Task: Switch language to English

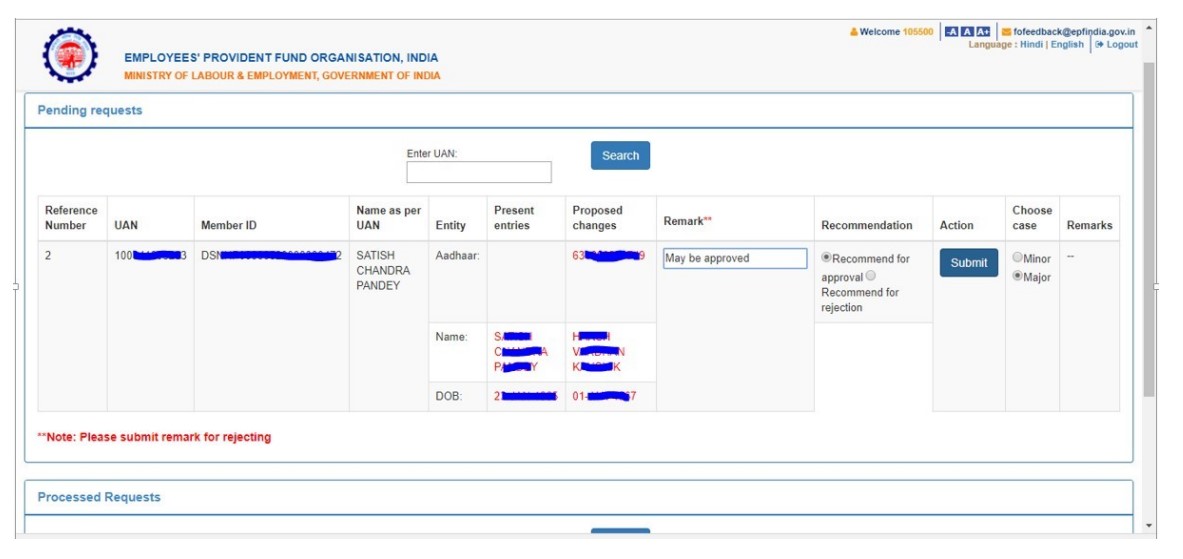Action: pyautogui.click(x=1067, y=45)
